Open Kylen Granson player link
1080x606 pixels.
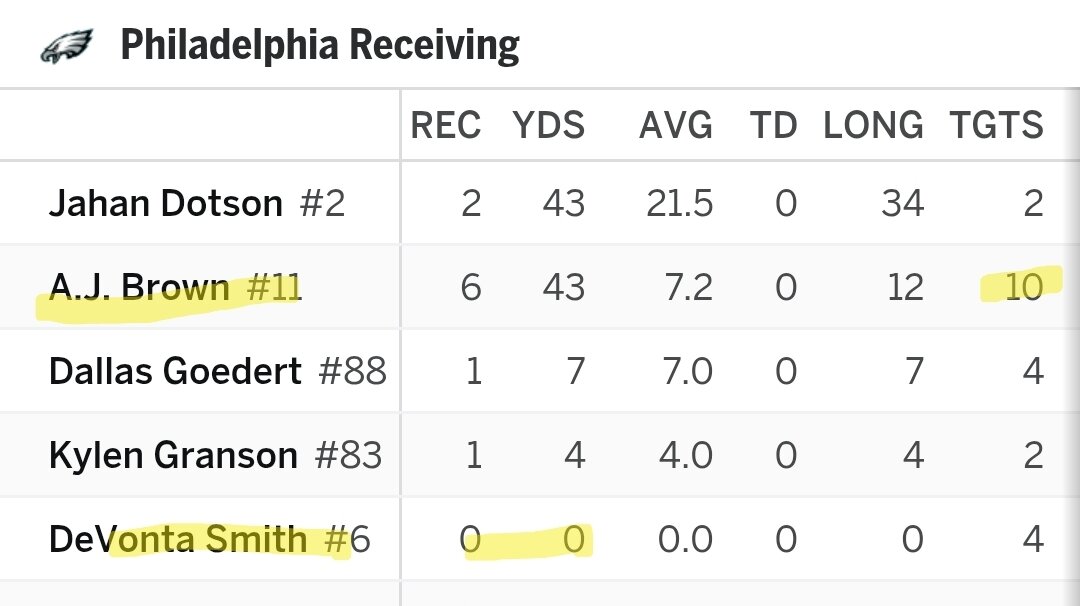tap(173, 456)
